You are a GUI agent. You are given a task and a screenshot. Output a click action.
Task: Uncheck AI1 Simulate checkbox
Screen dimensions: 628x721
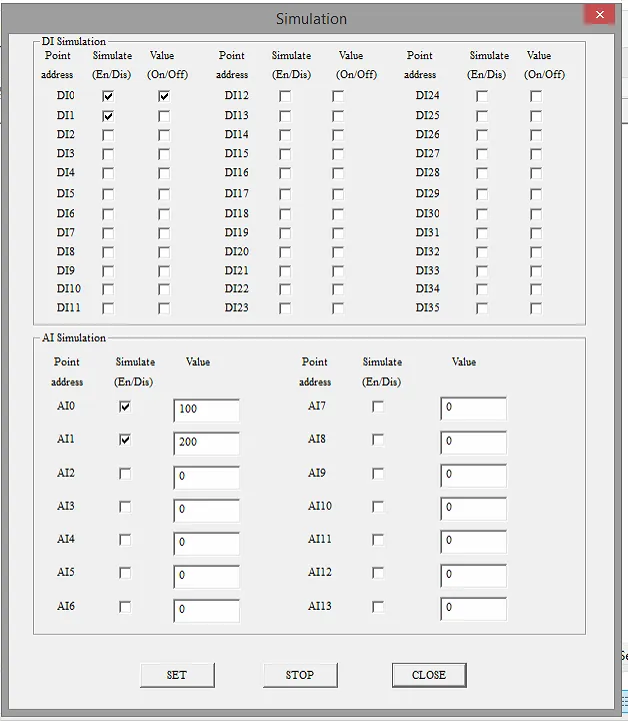(x=125, y=440)
